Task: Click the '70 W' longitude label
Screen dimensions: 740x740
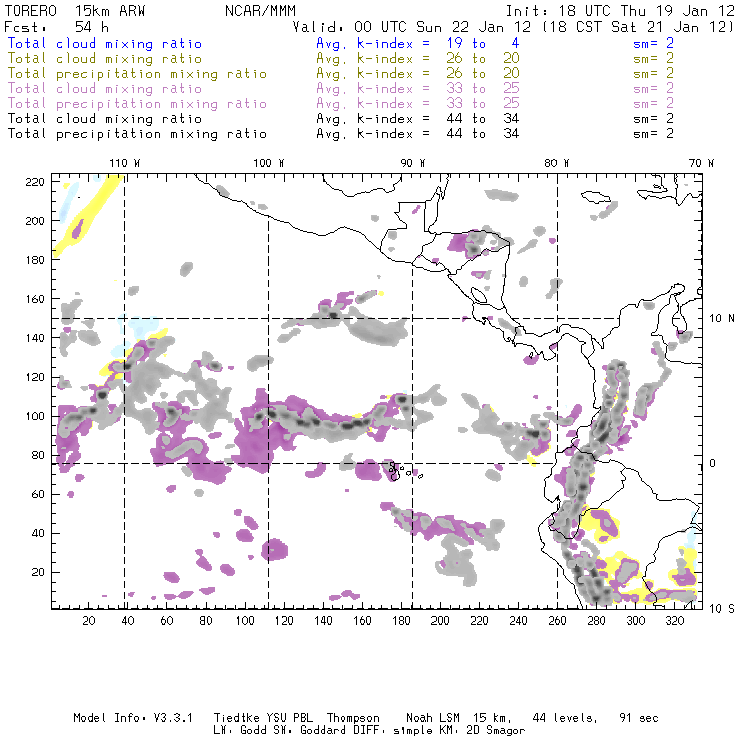Action: (701, 163)
